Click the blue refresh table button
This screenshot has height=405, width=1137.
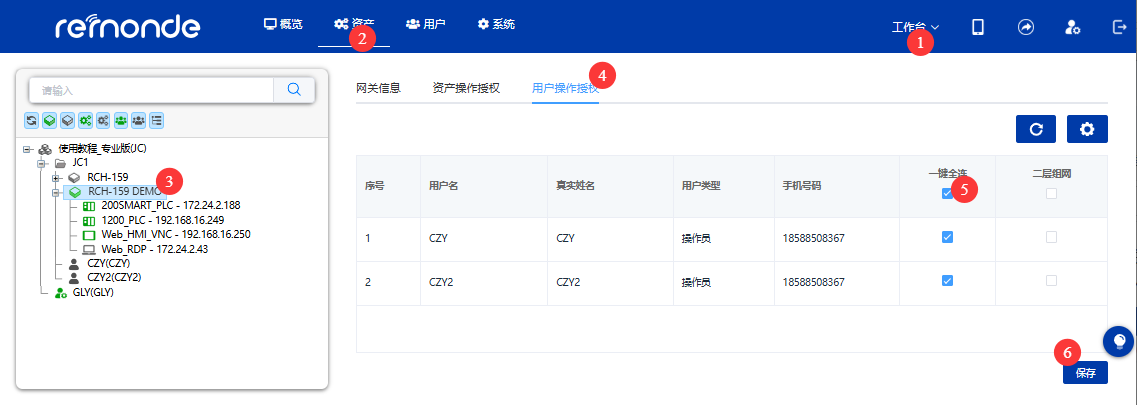tap(1035, 129)
